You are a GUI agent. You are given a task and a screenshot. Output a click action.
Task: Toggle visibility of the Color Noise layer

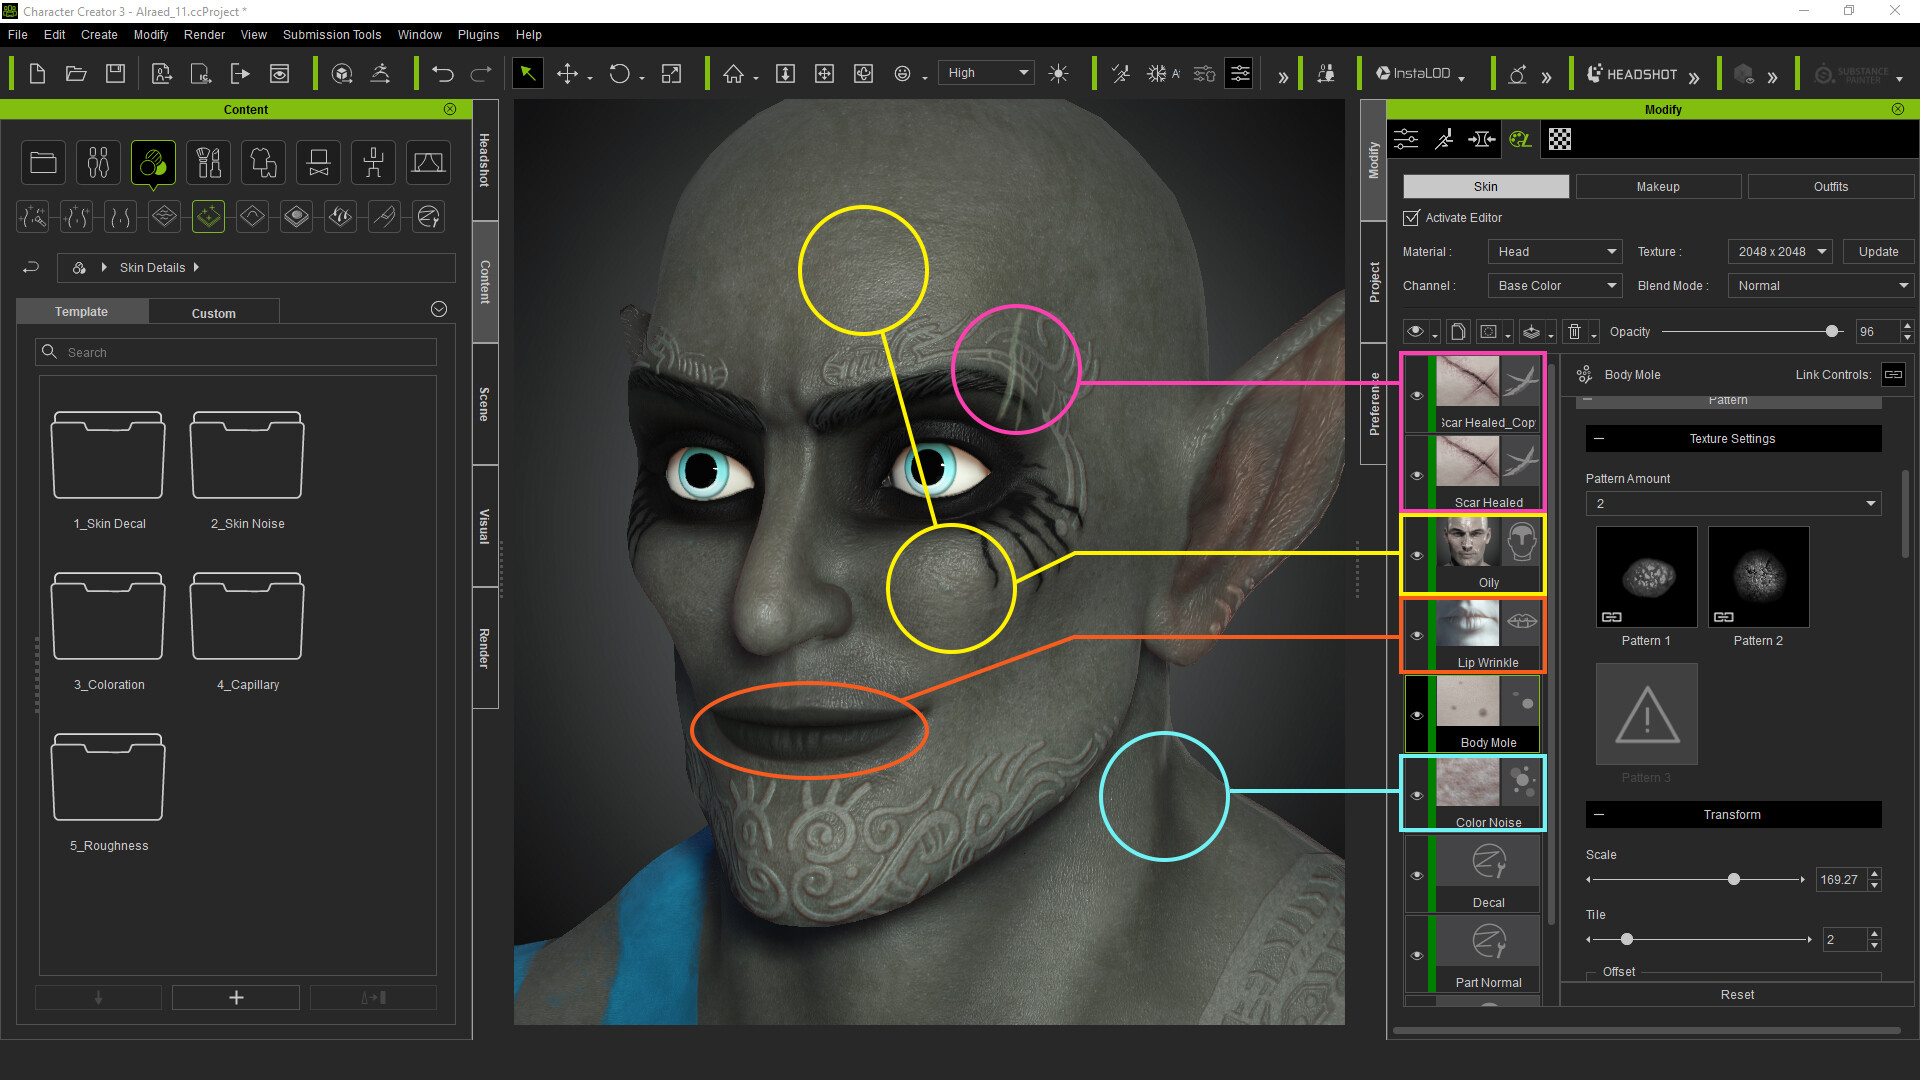pos(1417,794)
